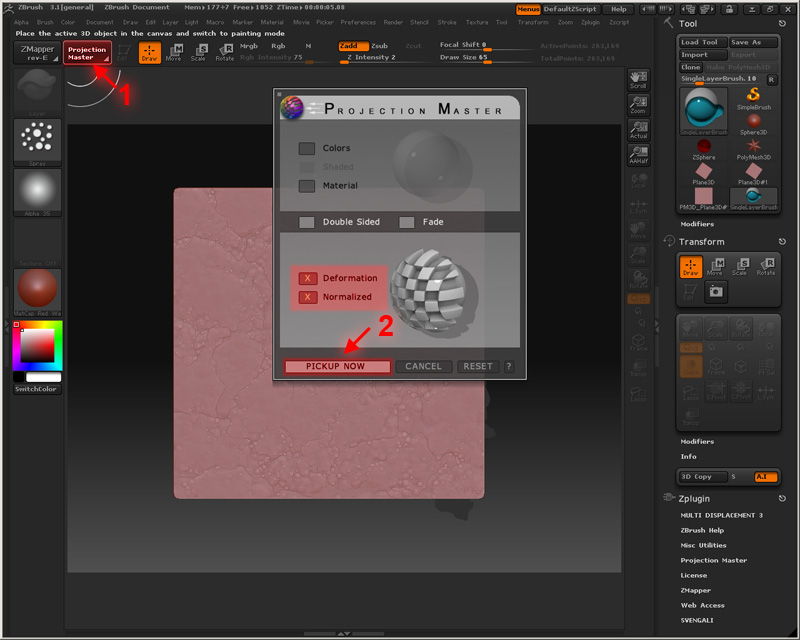Viewport: 800px width, 640px height.
Task: Select the PolyMesh3D tool
Action: tap(754, 149)
